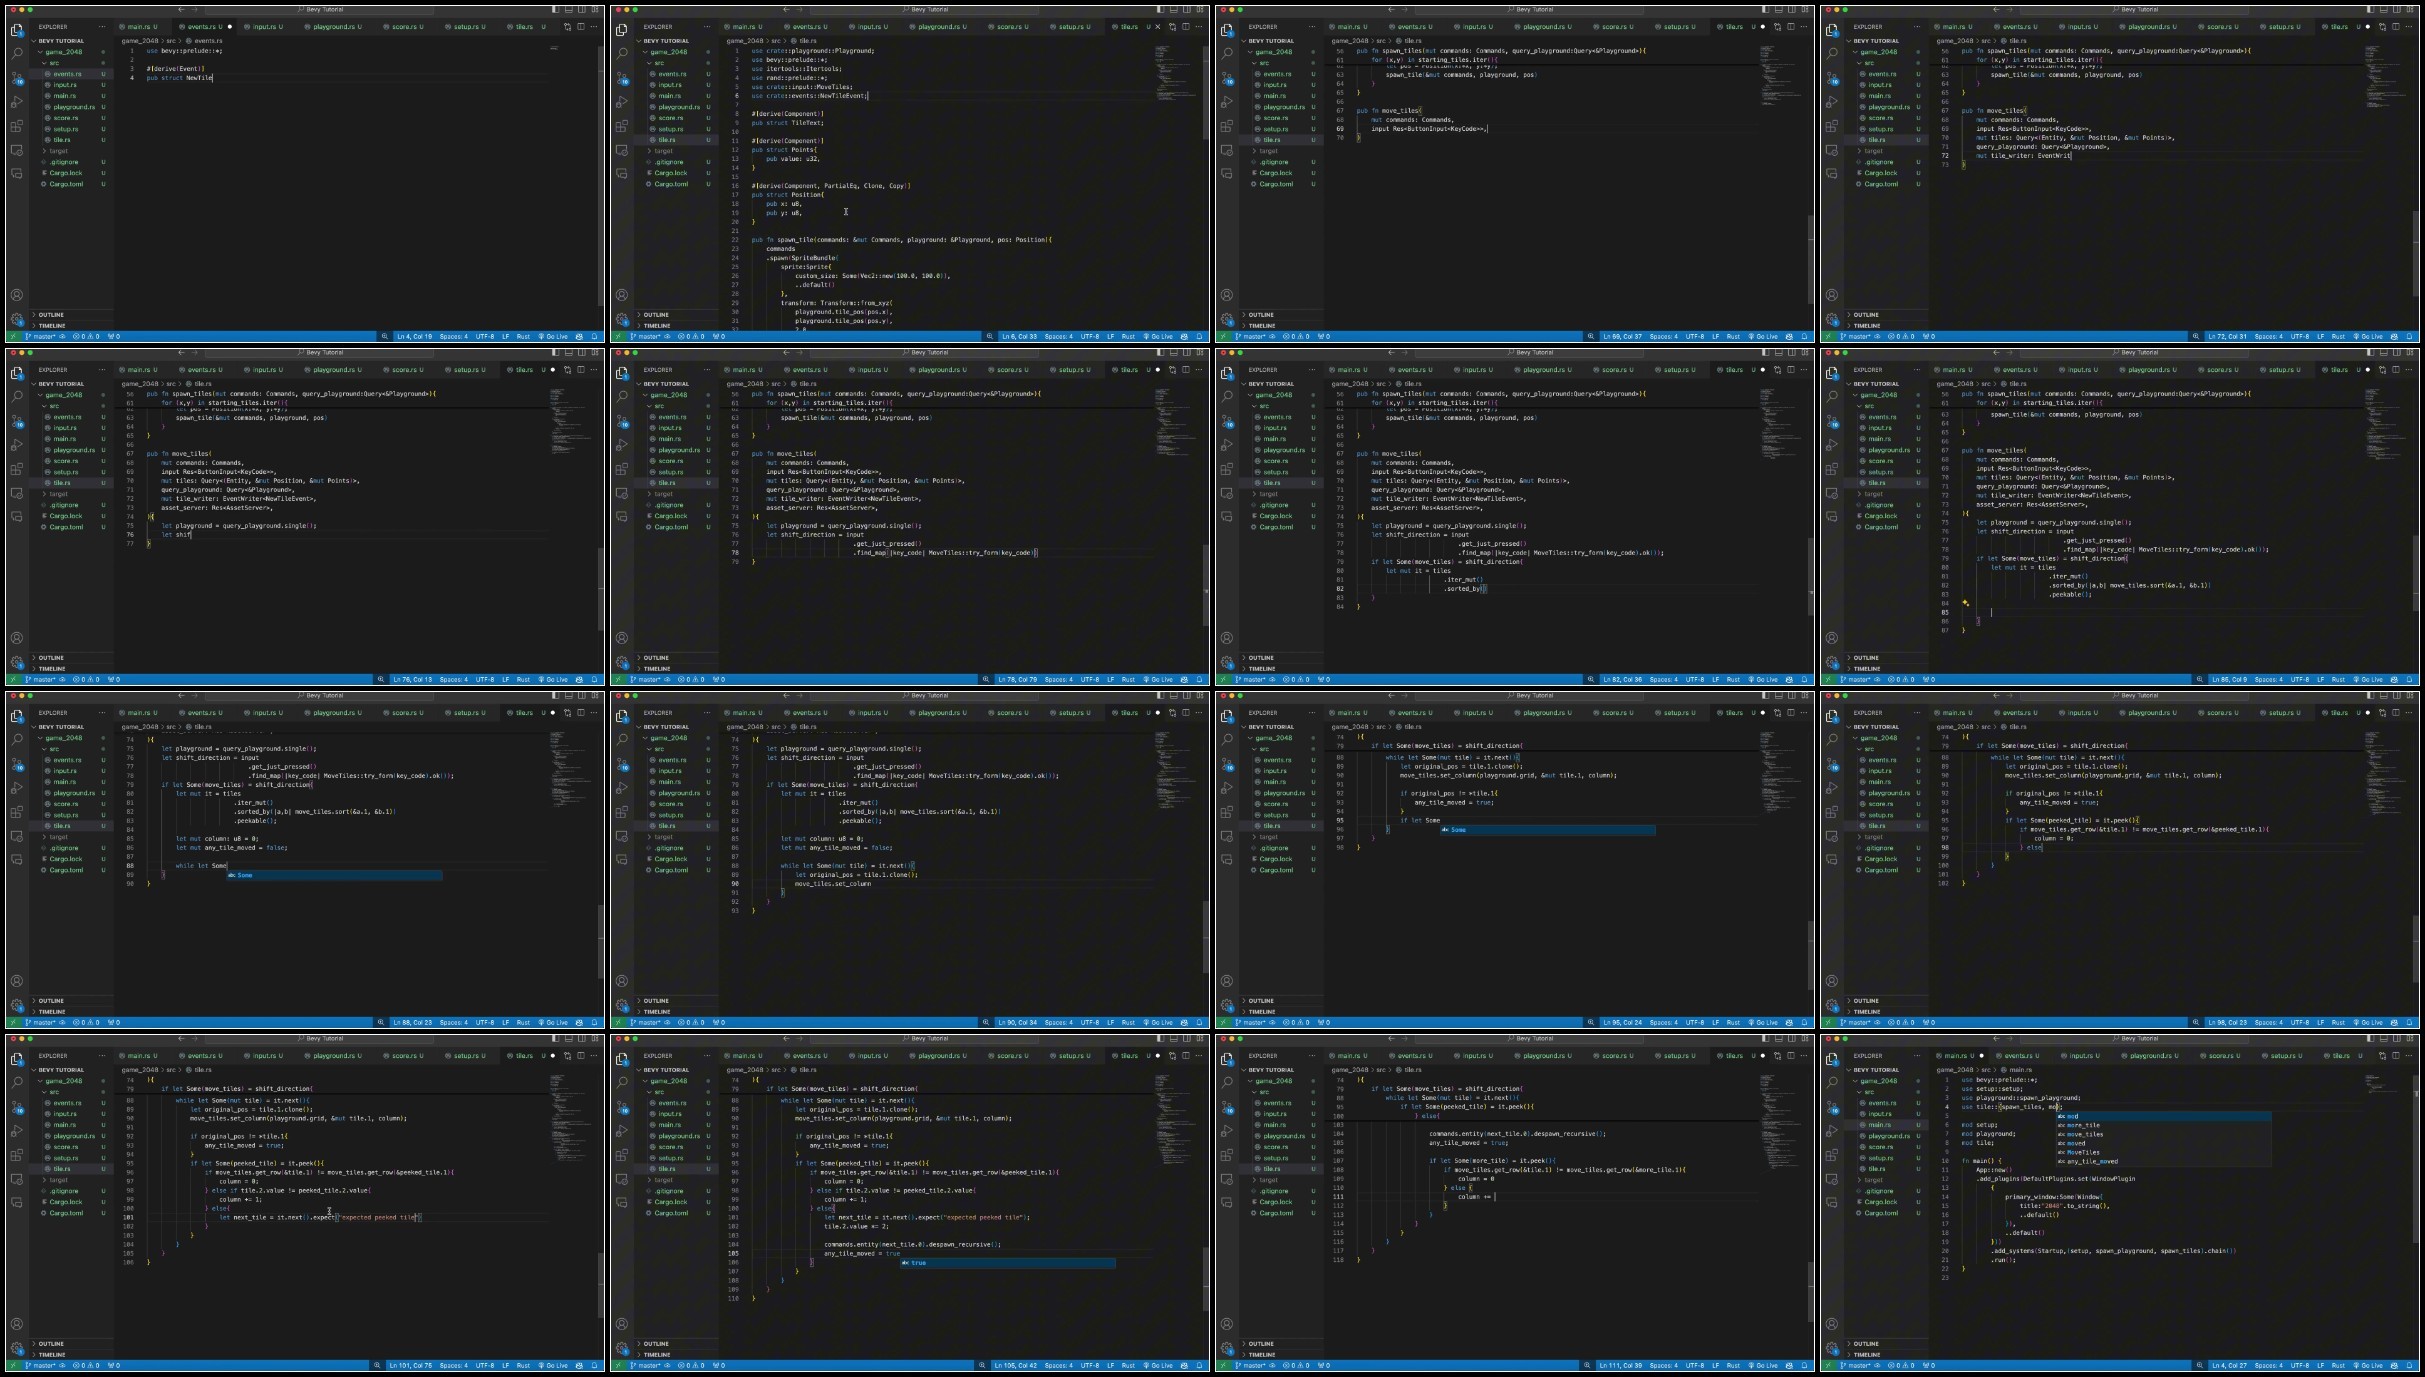The height and width of the screenshot is (1377, 2425).
Task: Click master branch in the Ln 101 window
Action: tap(41, 1365)
